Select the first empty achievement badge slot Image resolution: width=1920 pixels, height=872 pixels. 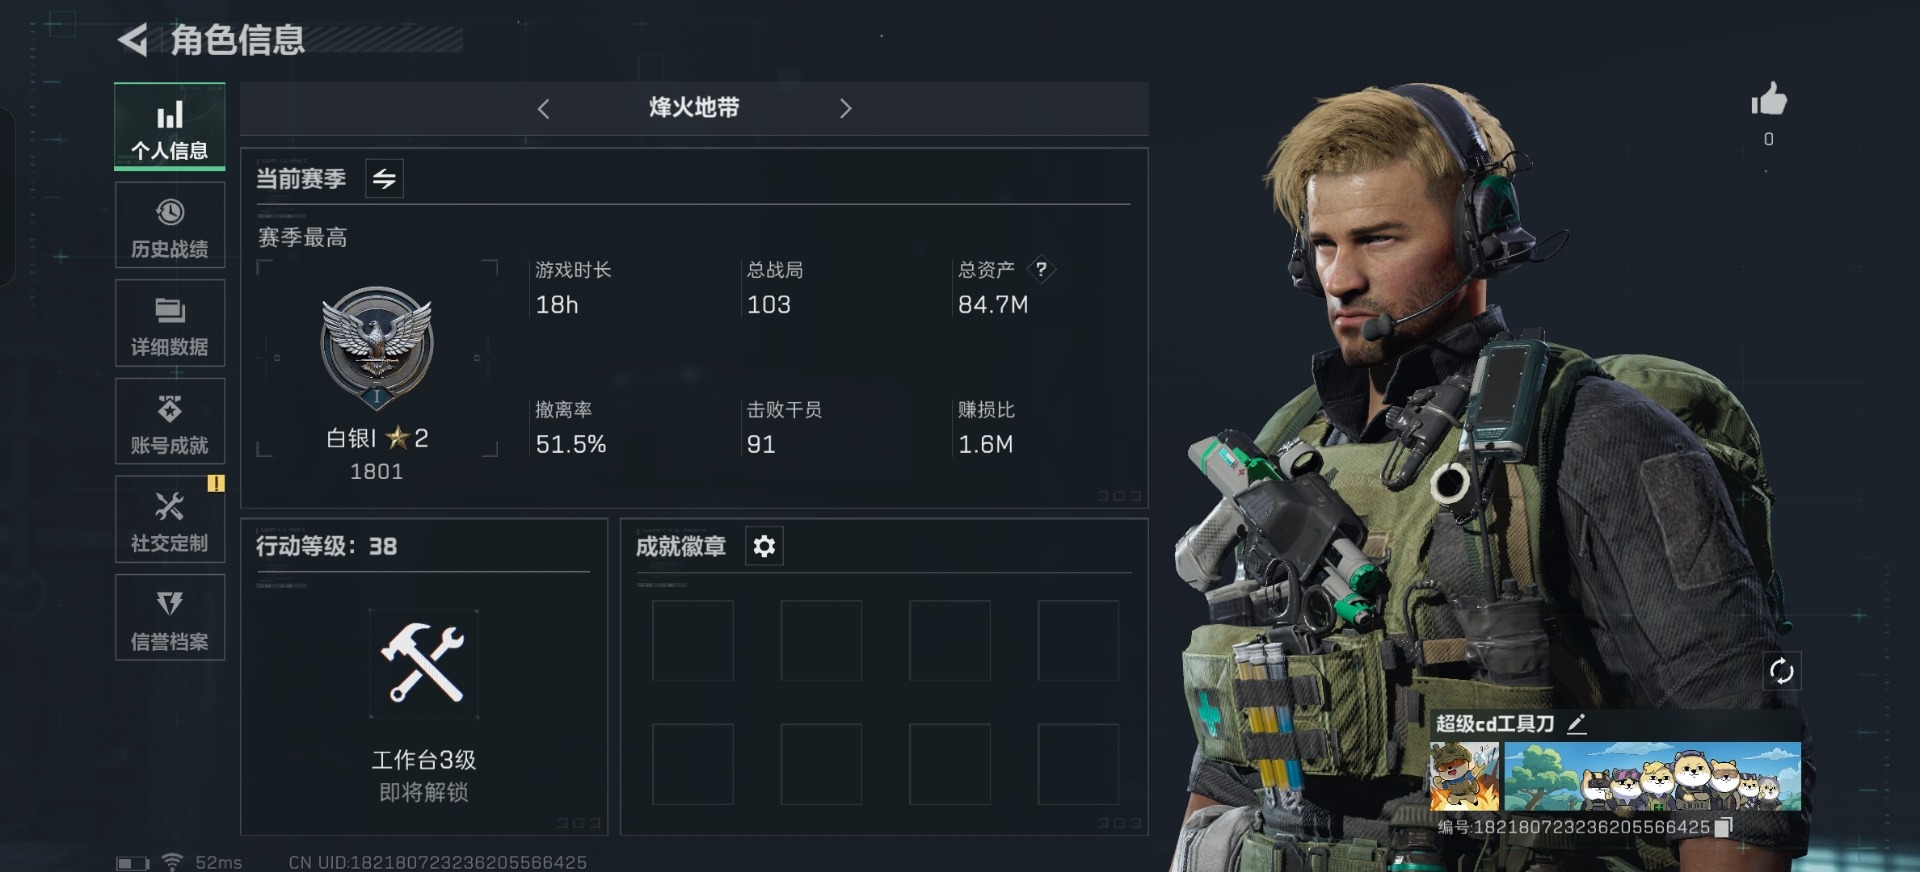[x=693, y=641]
